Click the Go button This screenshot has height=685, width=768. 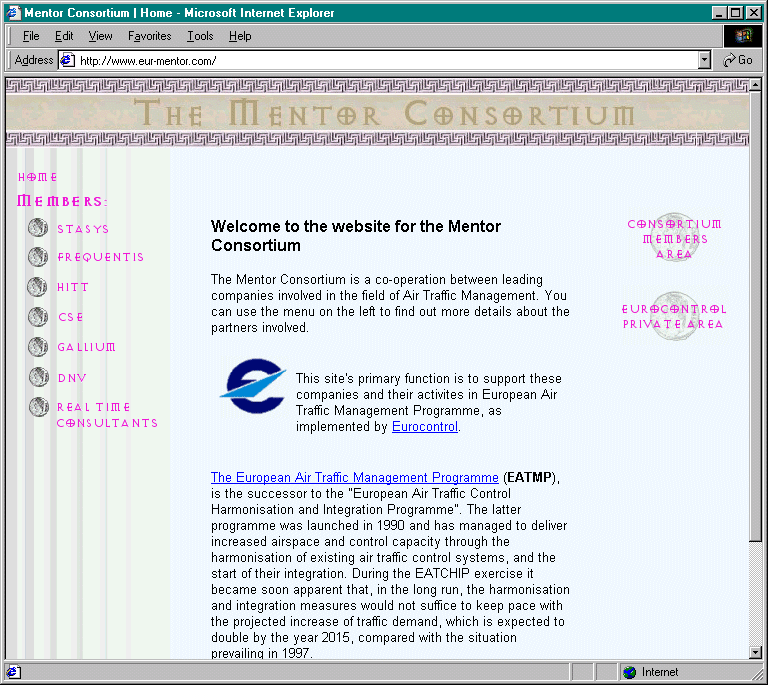click(738, 60)
